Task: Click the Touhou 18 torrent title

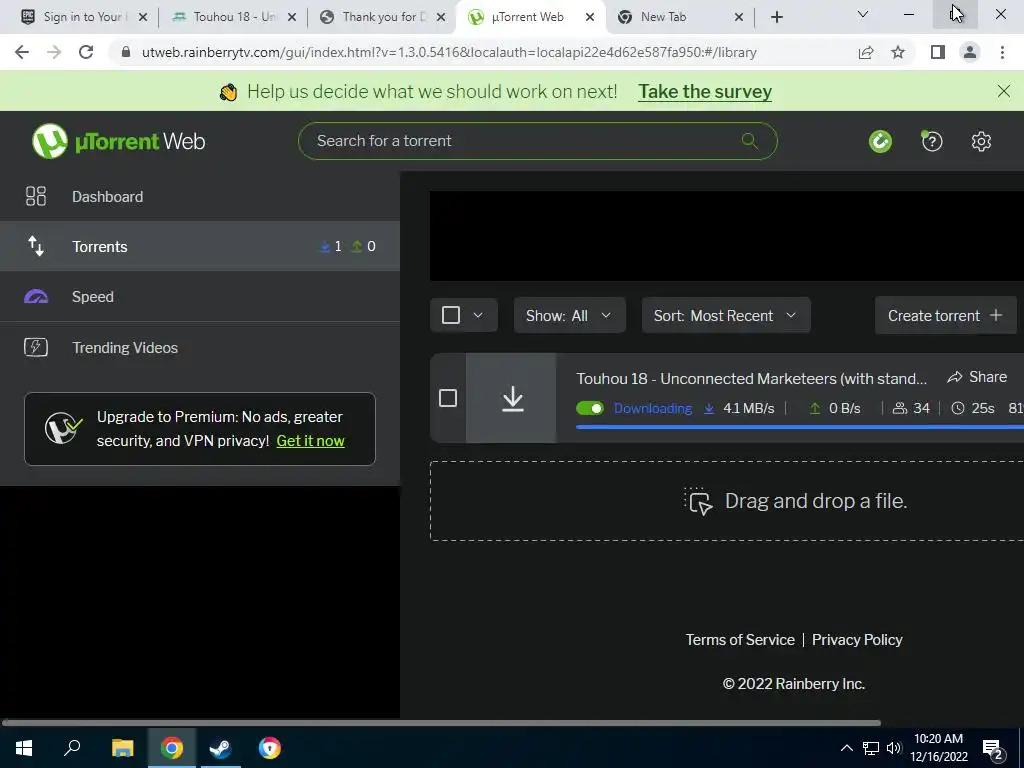Action: point(751,379)
